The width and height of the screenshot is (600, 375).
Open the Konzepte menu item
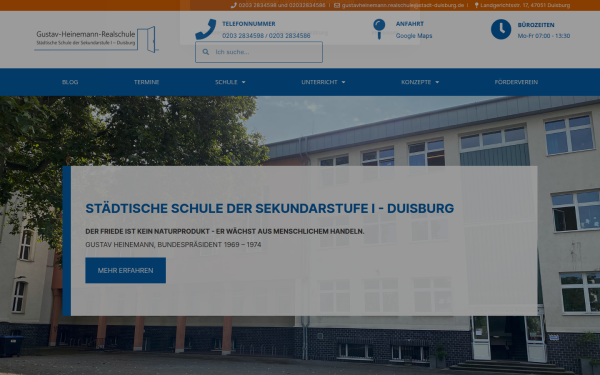tap(416, 82)
